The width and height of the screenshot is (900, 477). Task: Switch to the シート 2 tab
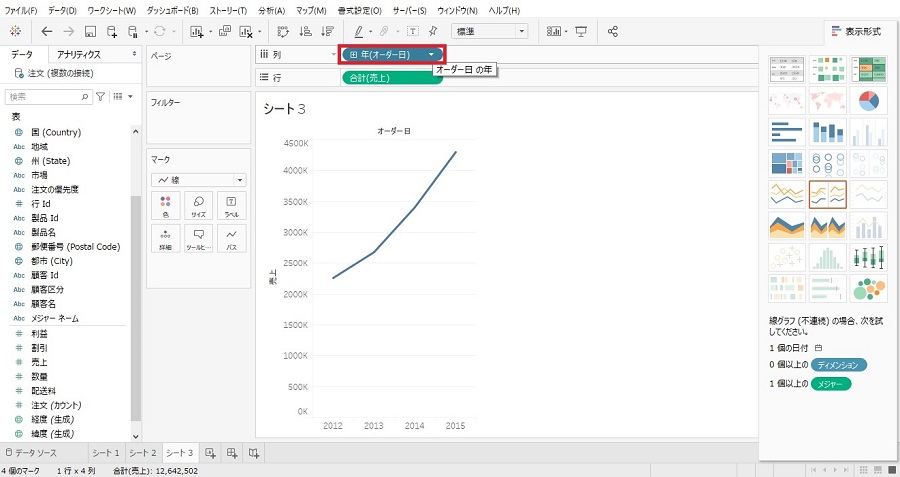pyautogui.click(x=141, y=453)
